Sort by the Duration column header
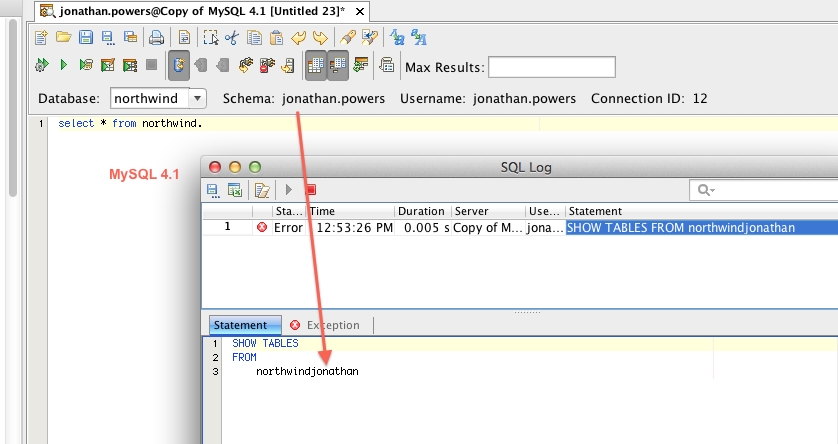The width and height of the screenshot is (838, 444). click(x=423, y=211)
